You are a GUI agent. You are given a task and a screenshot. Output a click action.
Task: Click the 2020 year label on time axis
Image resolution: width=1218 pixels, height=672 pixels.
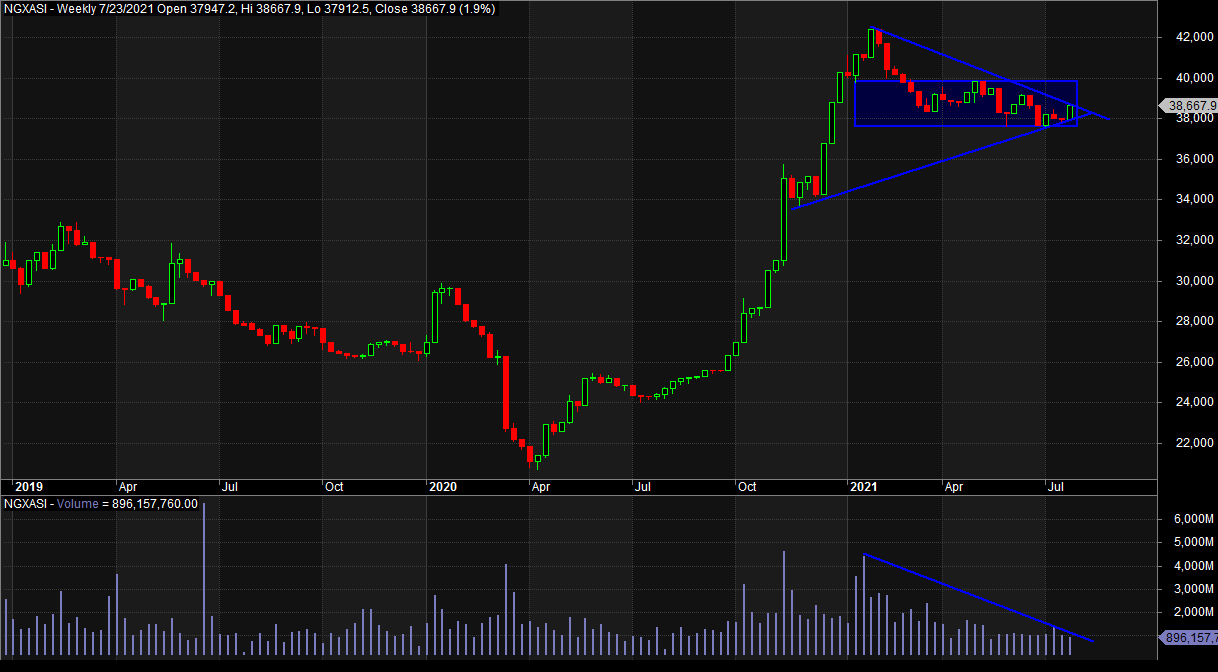441,487
